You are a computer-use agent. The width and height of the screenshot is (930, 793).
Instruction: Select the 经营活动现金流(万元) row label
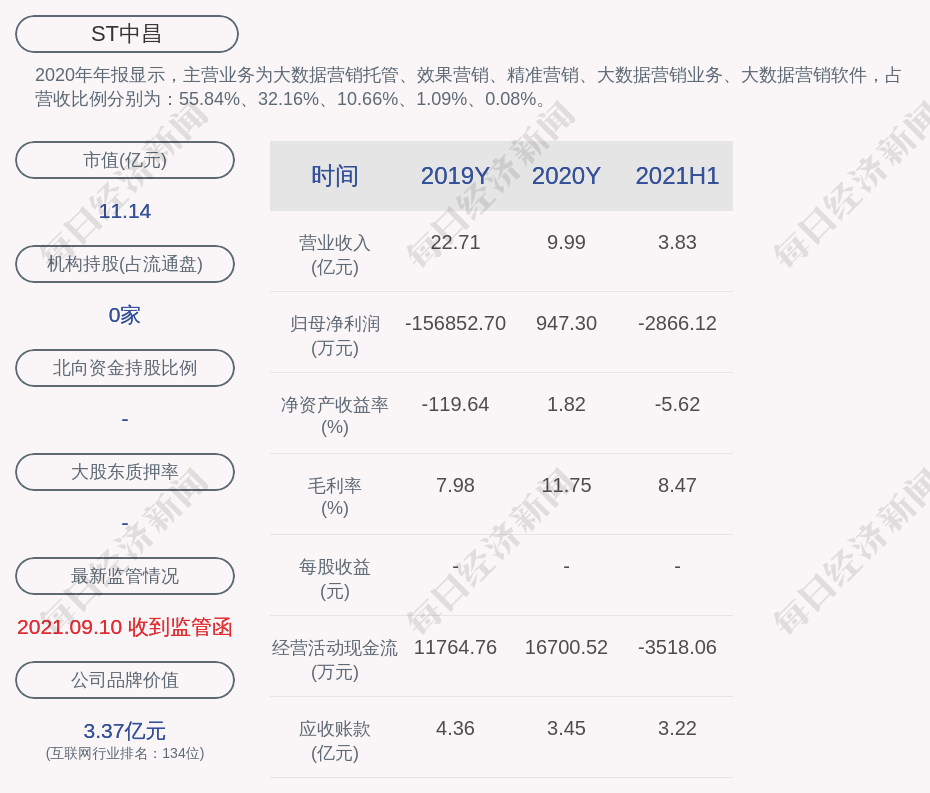tap(335, 660)
